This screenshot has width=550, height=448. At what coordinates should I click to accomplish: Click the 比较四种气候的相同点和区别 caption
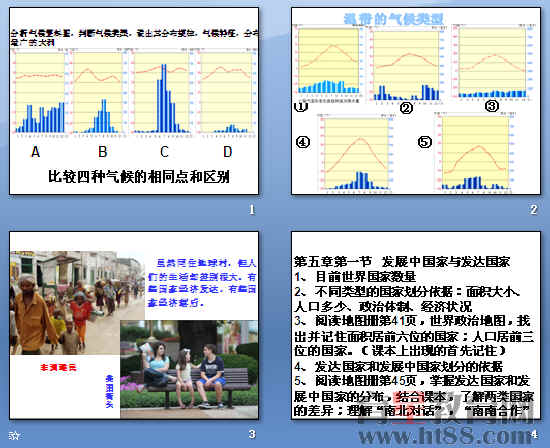click(139, 176)
